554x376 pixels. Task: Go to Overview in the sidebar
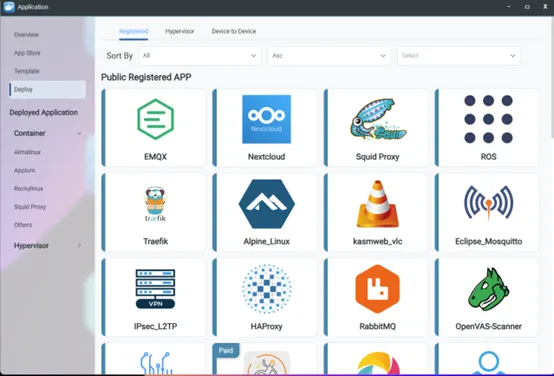(x=26, y=35)
